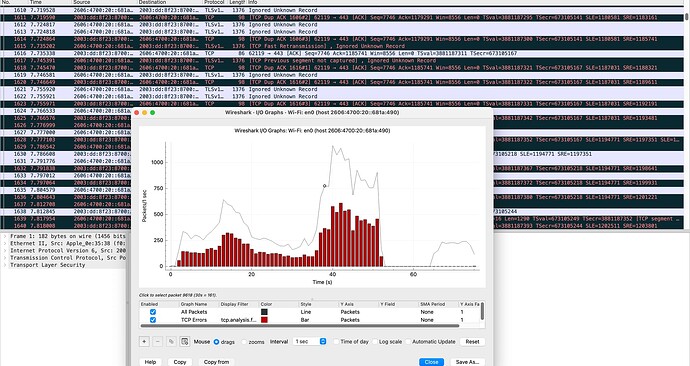
Task: Select packet number 1638 in the packet list
Action: (x=66, y=212)
